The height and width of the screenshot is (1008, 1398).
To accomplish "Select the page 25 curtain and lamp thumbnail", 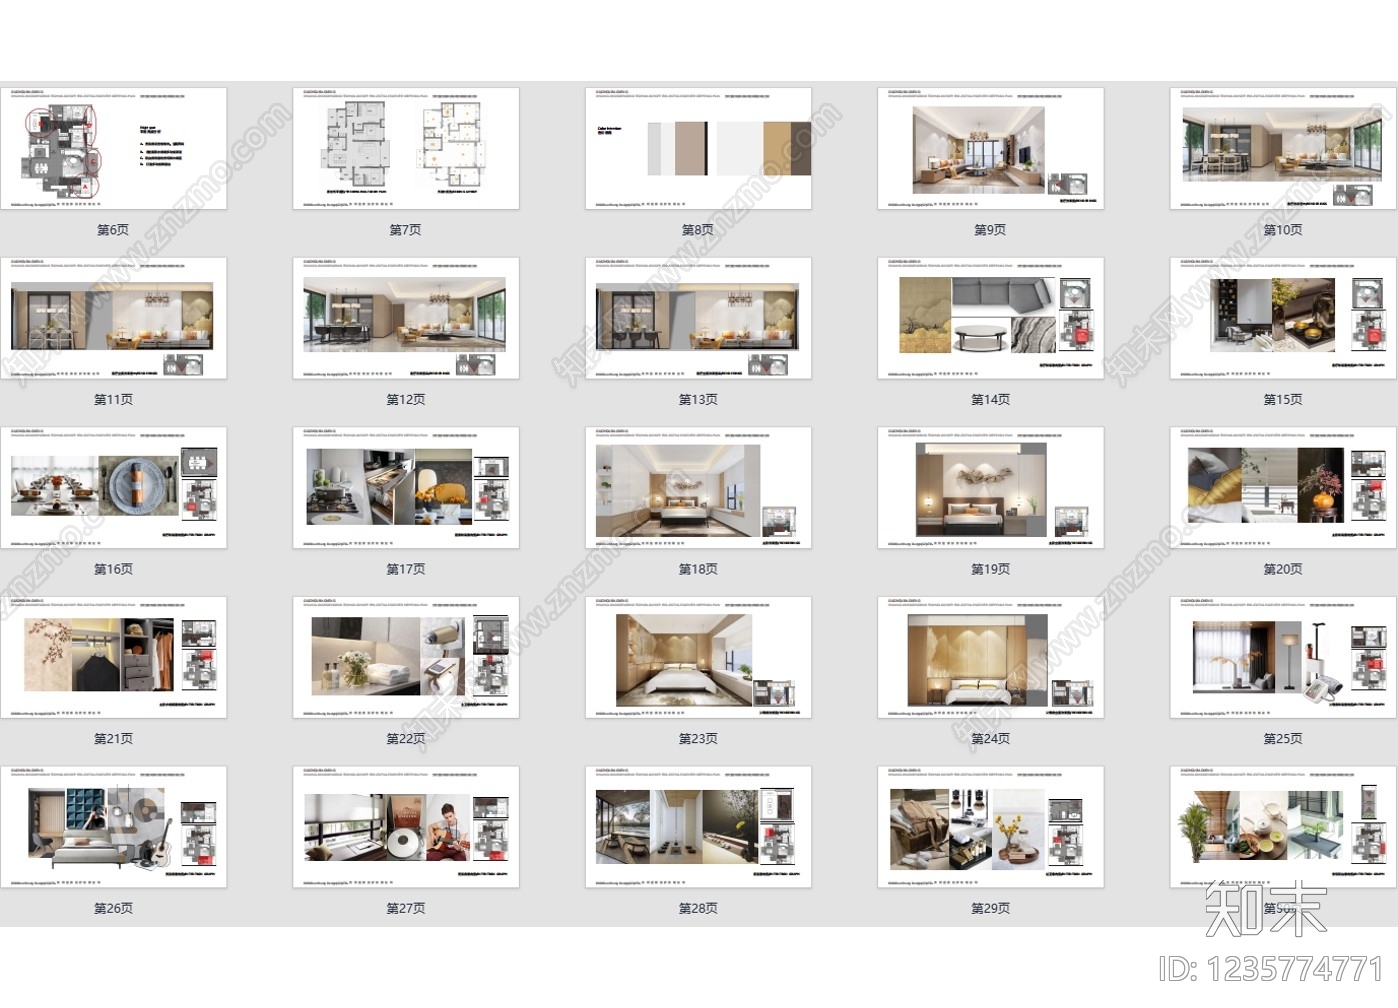I will (x=1283, y=658).
